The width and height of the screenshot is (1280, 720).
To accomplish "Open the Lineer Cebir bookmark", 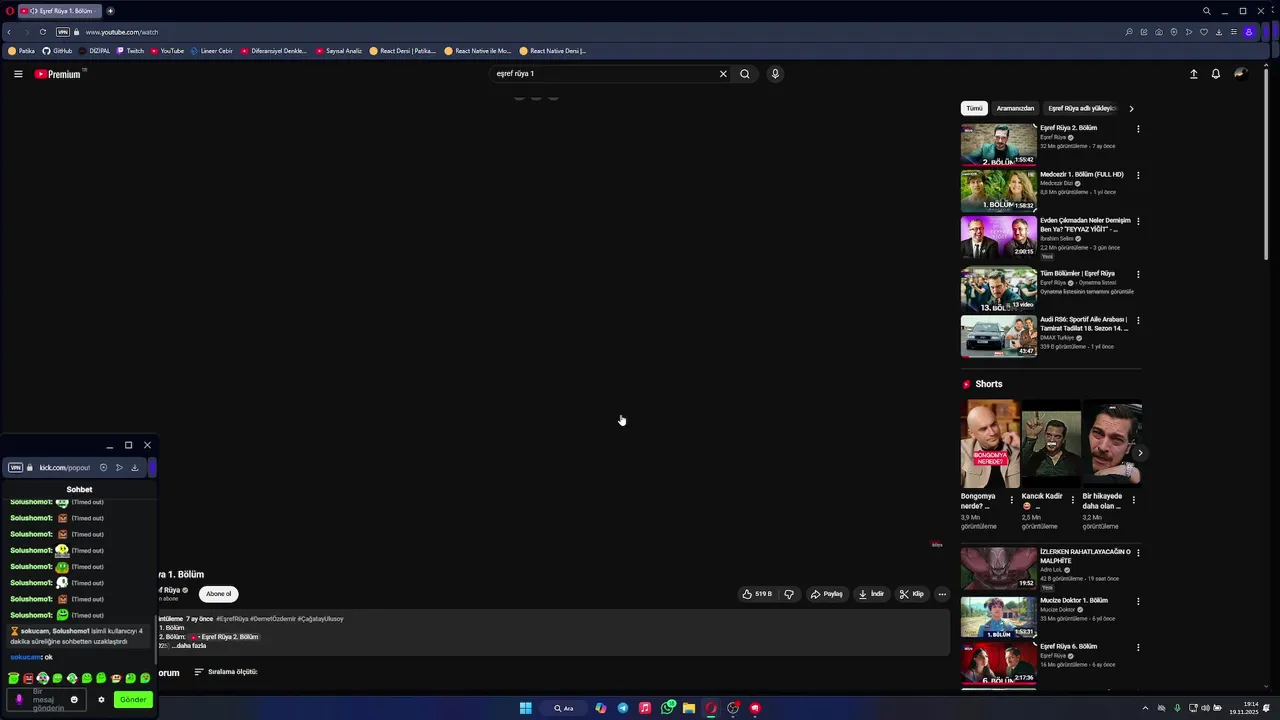I will point(211,51).
